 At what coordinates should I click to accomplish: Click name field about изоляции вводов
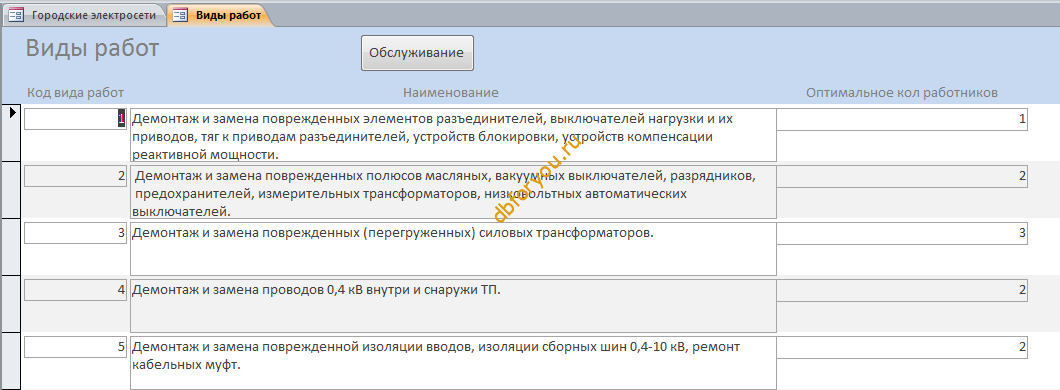pyautogui.click(x=454, y=363)
